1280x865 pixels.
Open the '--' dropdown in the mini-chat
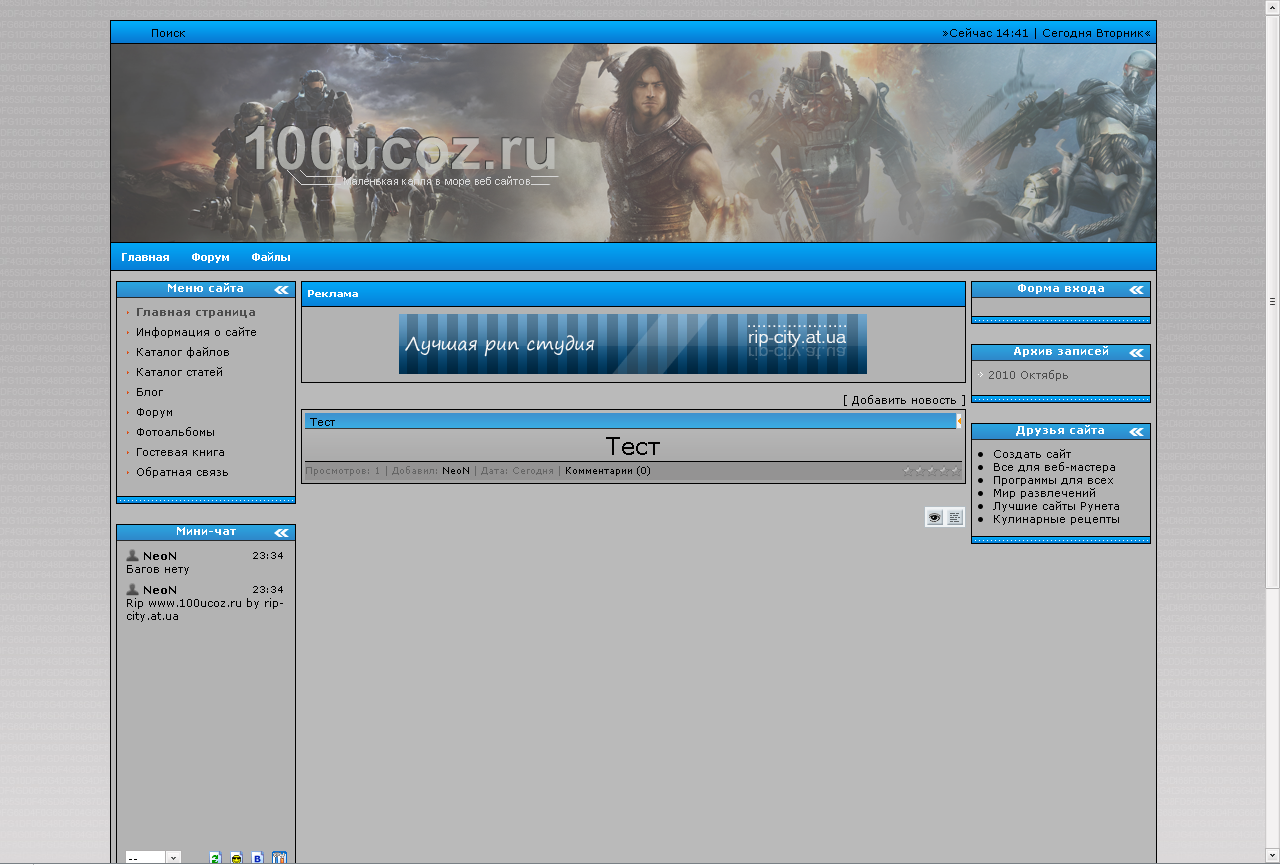(153, 858)
